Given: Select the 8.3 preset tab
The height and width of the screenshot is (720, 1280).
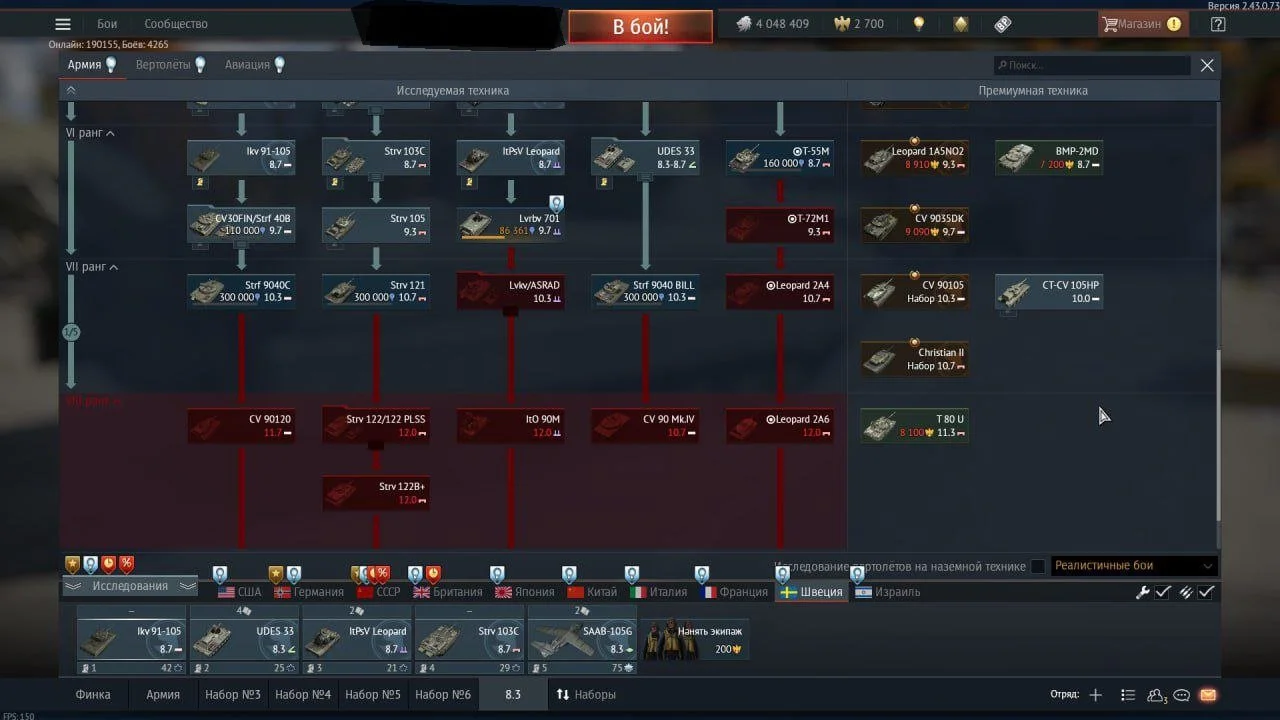Looking at the screenshot, I should pyautogui.click(x=513, y=694).
